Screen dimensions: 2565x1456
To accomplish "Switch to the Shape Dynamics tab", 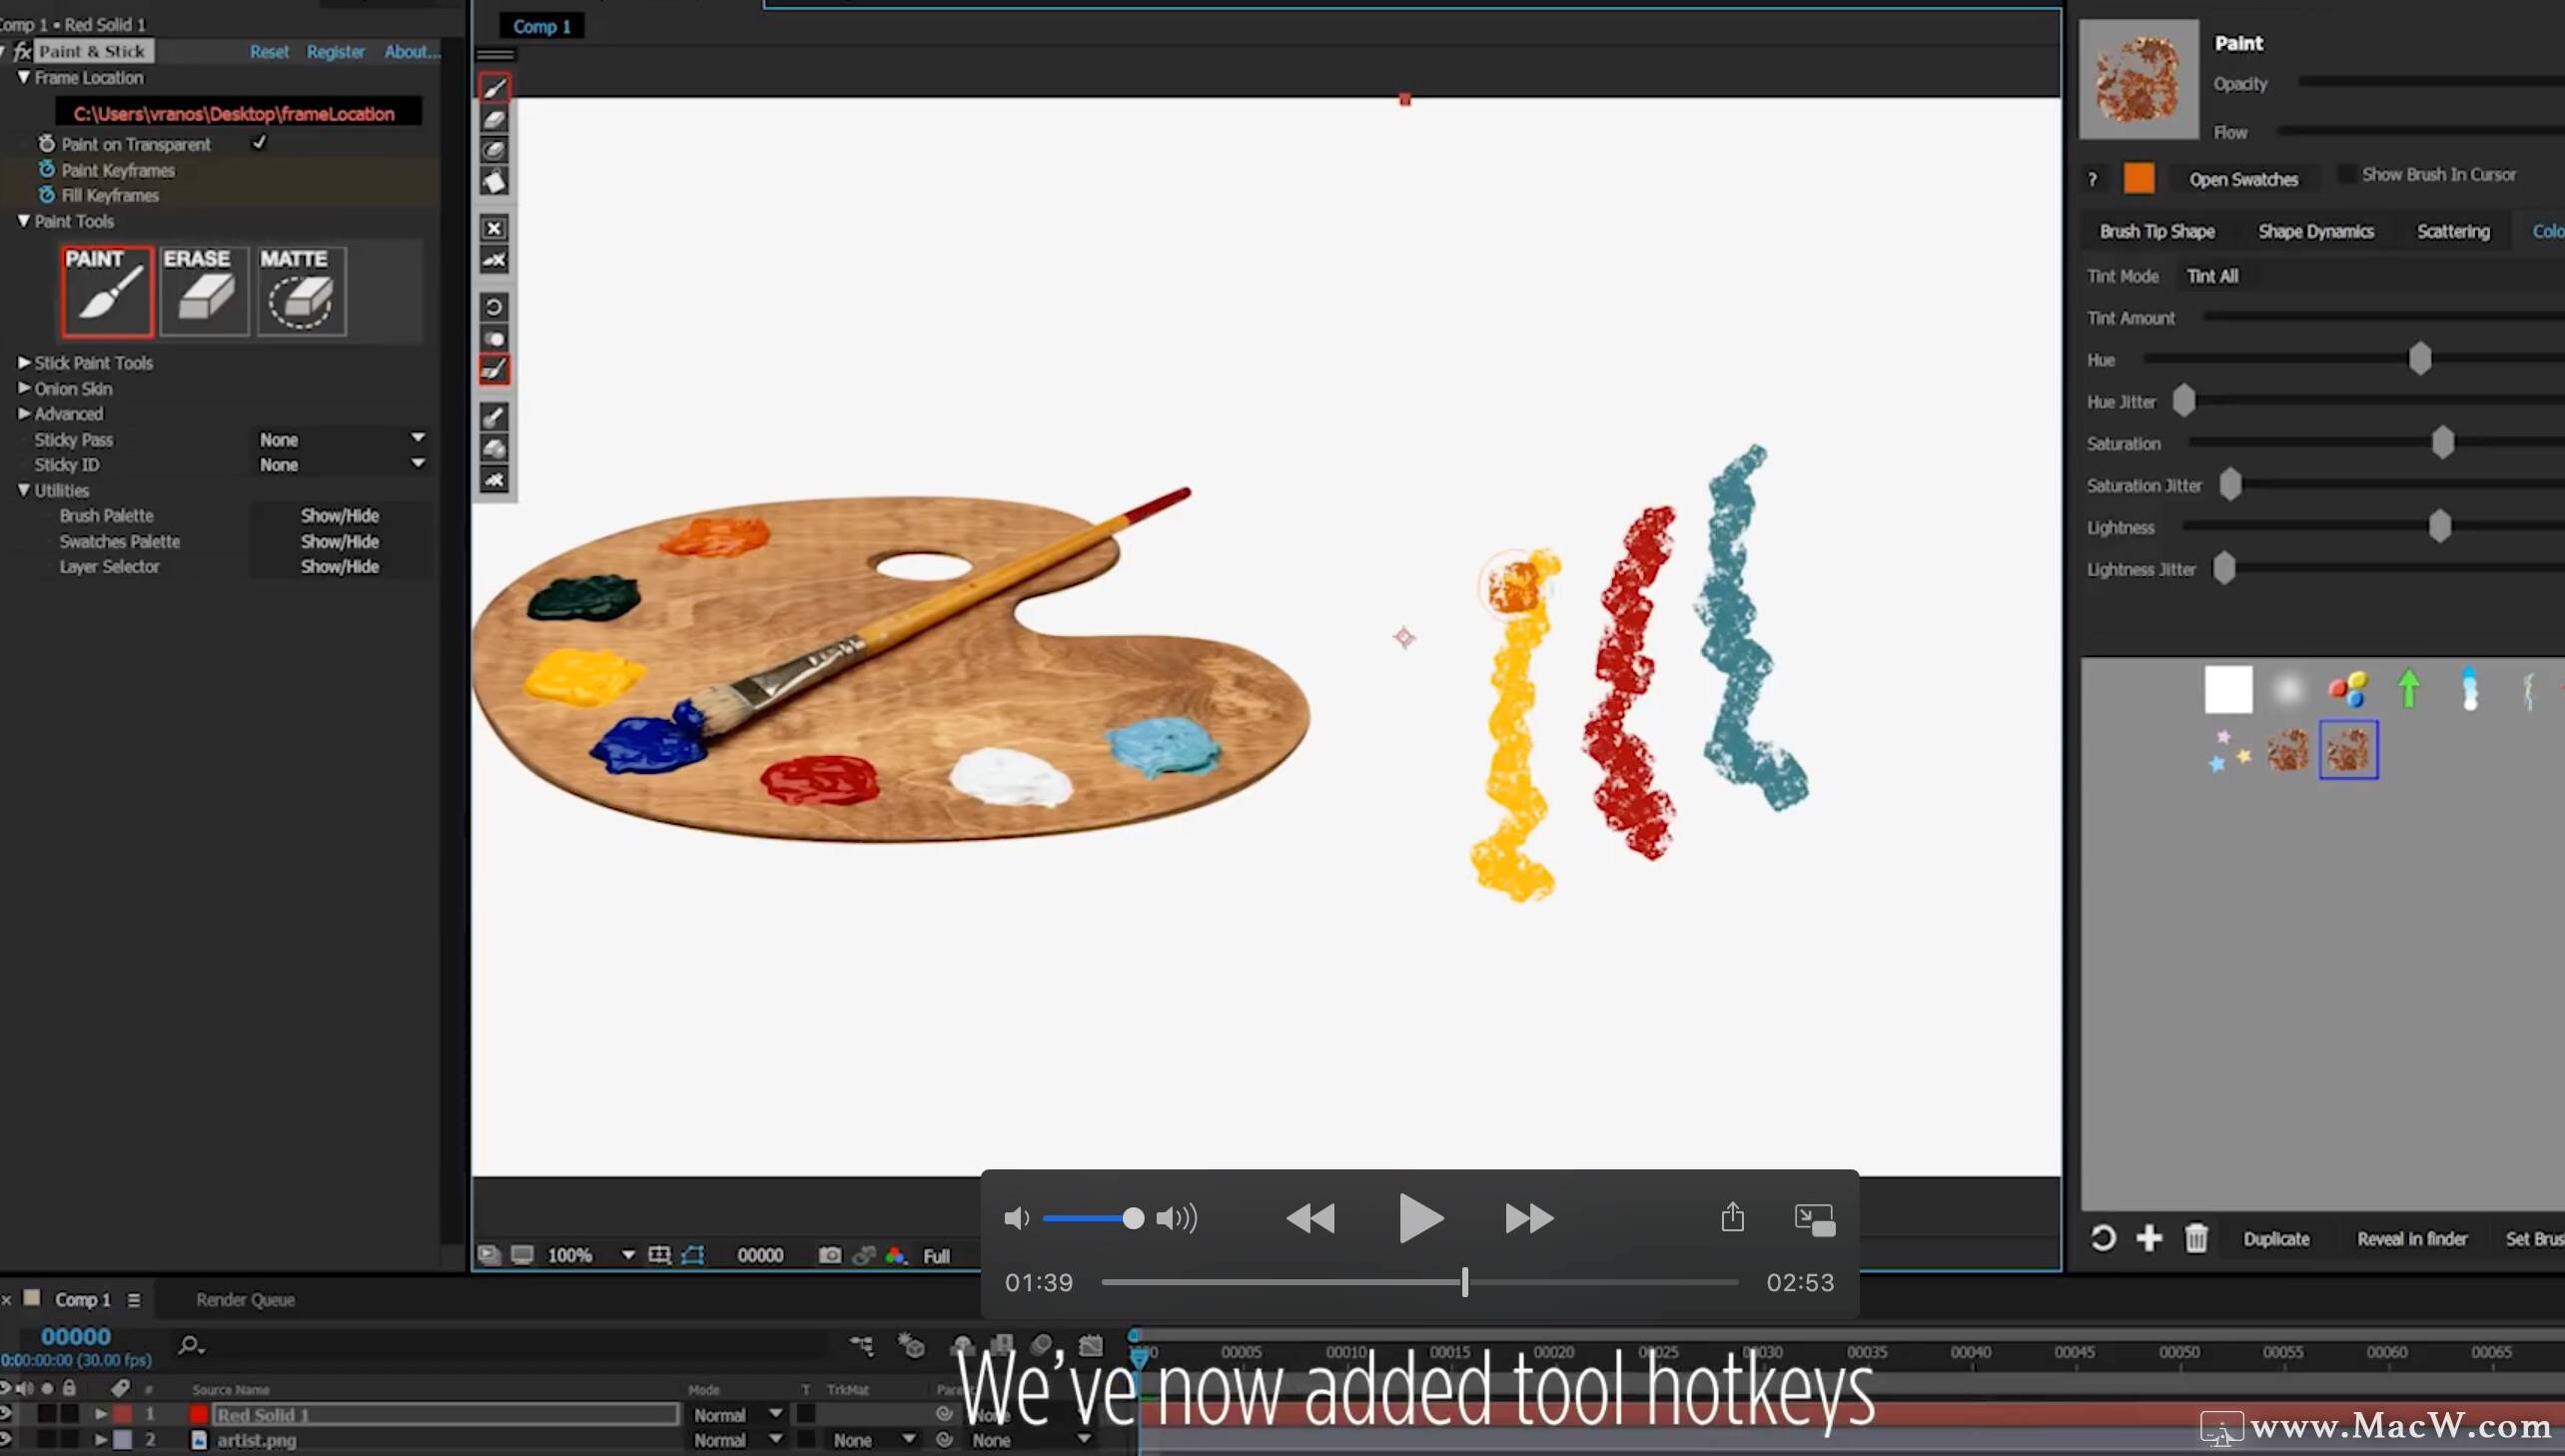I will click(x=2315, y=230).
